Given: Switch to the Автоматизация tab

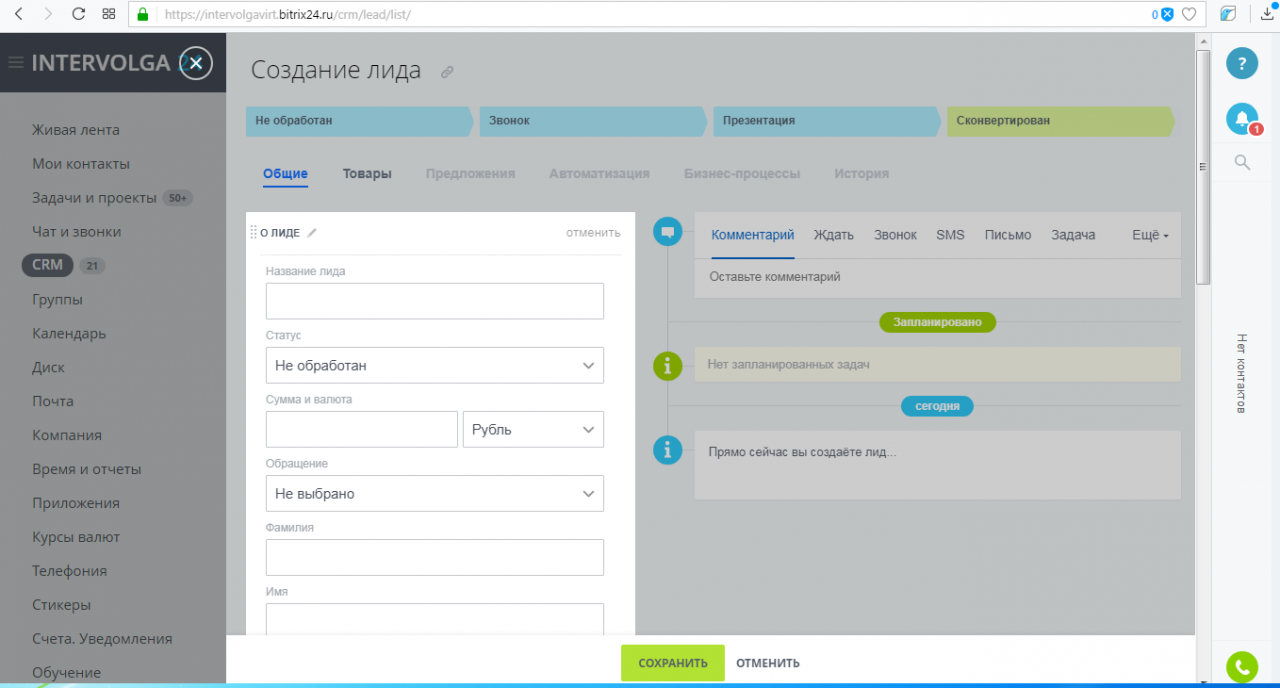Looking at the screenshot, I should pyautogui.click(x=599, y=173).
